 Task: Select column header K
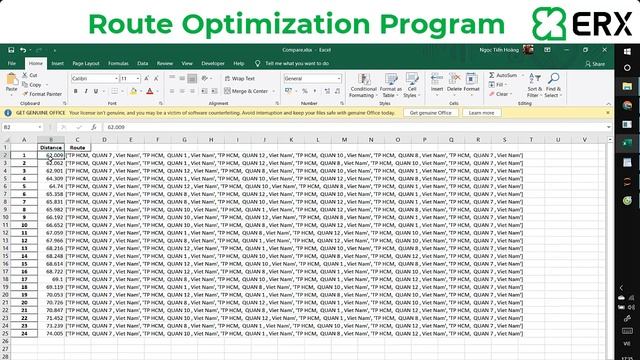(291, 140)
